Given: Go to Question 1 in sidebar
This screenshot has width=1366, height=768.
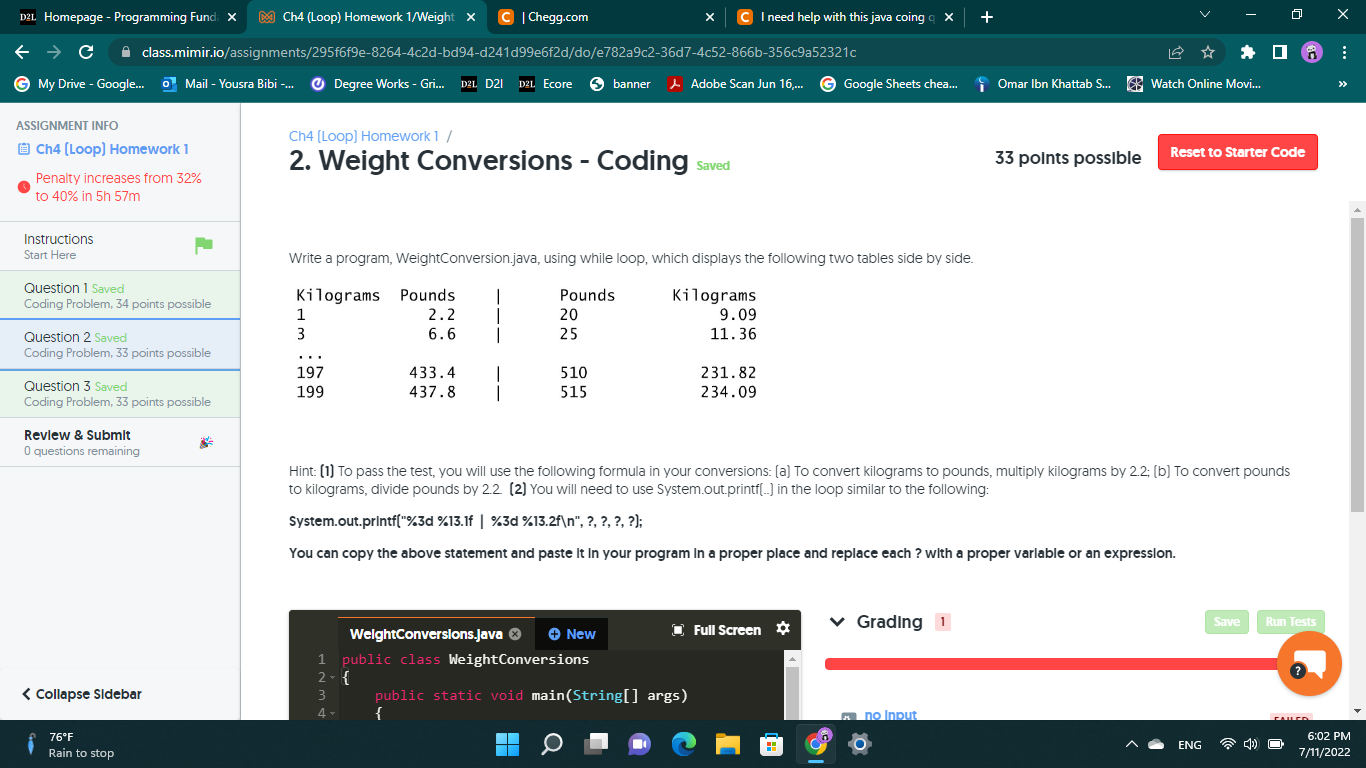Looking at the screenshot, I should click(x=120, y=295).
